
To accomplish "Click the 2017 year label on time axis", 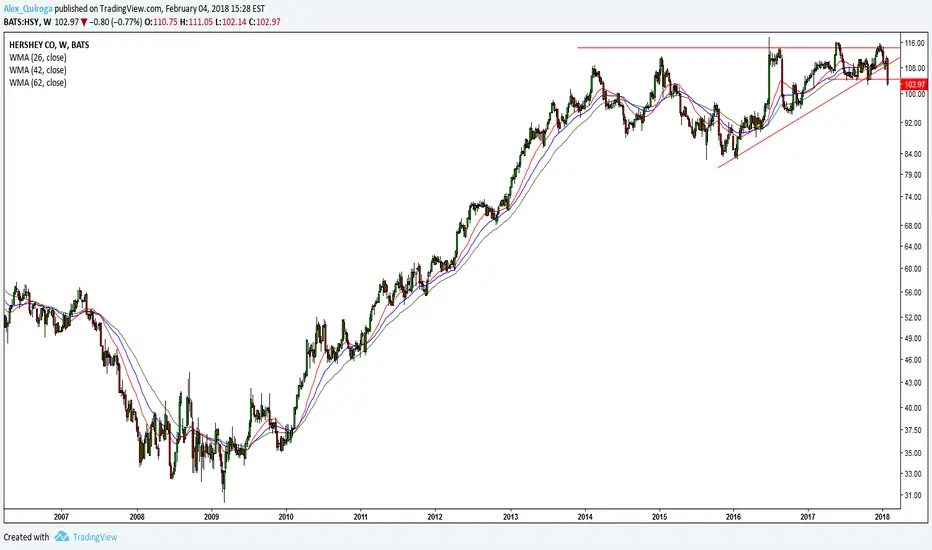I will click(x=808, y=517).
